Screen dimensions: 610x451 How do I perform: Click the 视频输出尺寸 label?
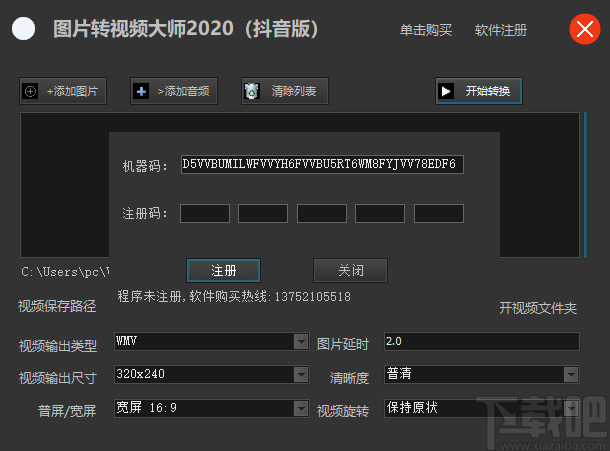click(x=58, y=378)
